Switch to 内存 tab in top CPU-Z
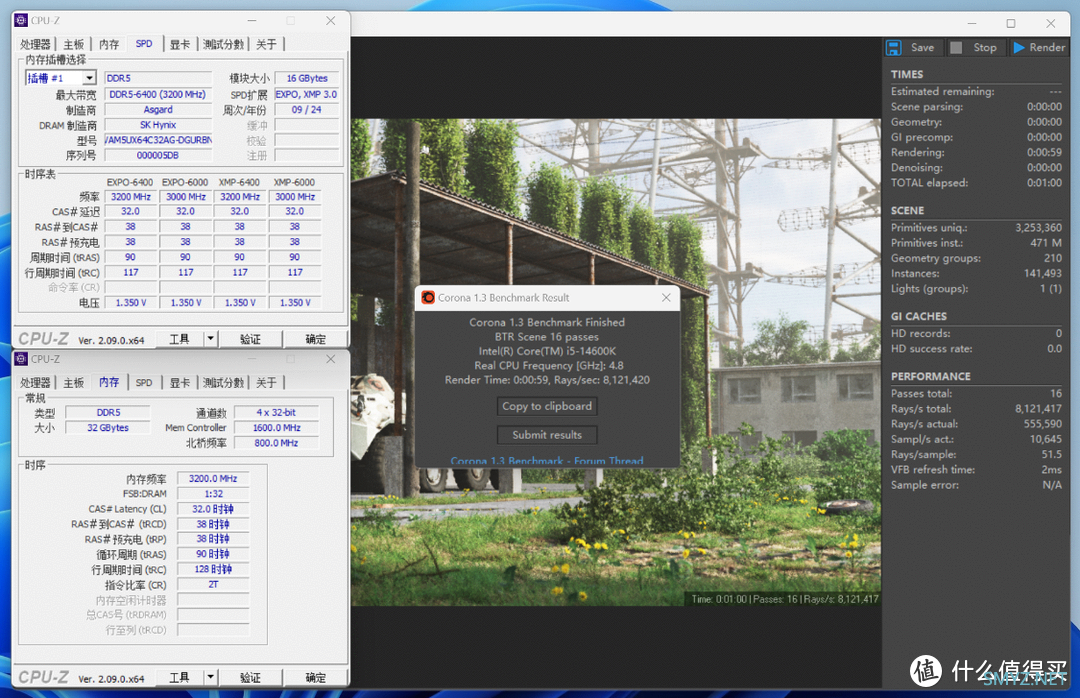 (109, 44)
